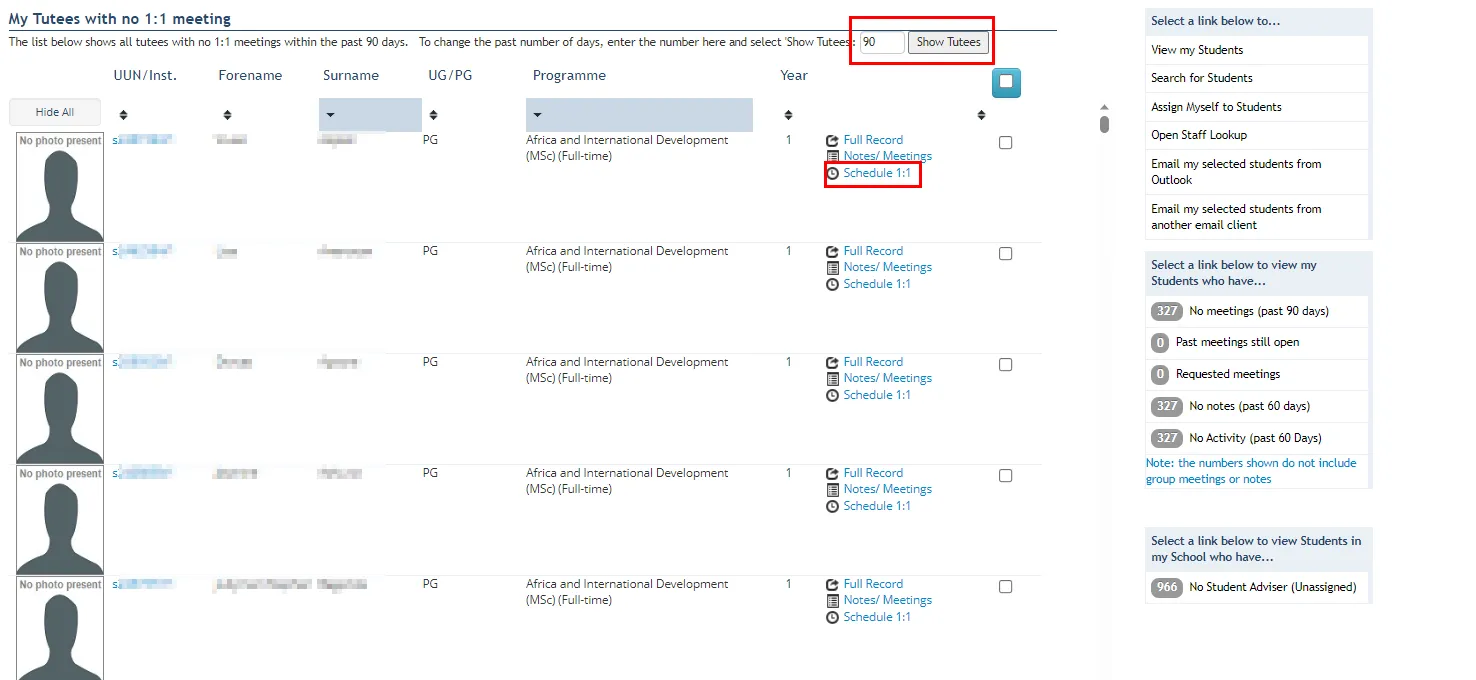
Task: Check the bottom visible student's checkbox
Action: click(x=1005, y=586)
